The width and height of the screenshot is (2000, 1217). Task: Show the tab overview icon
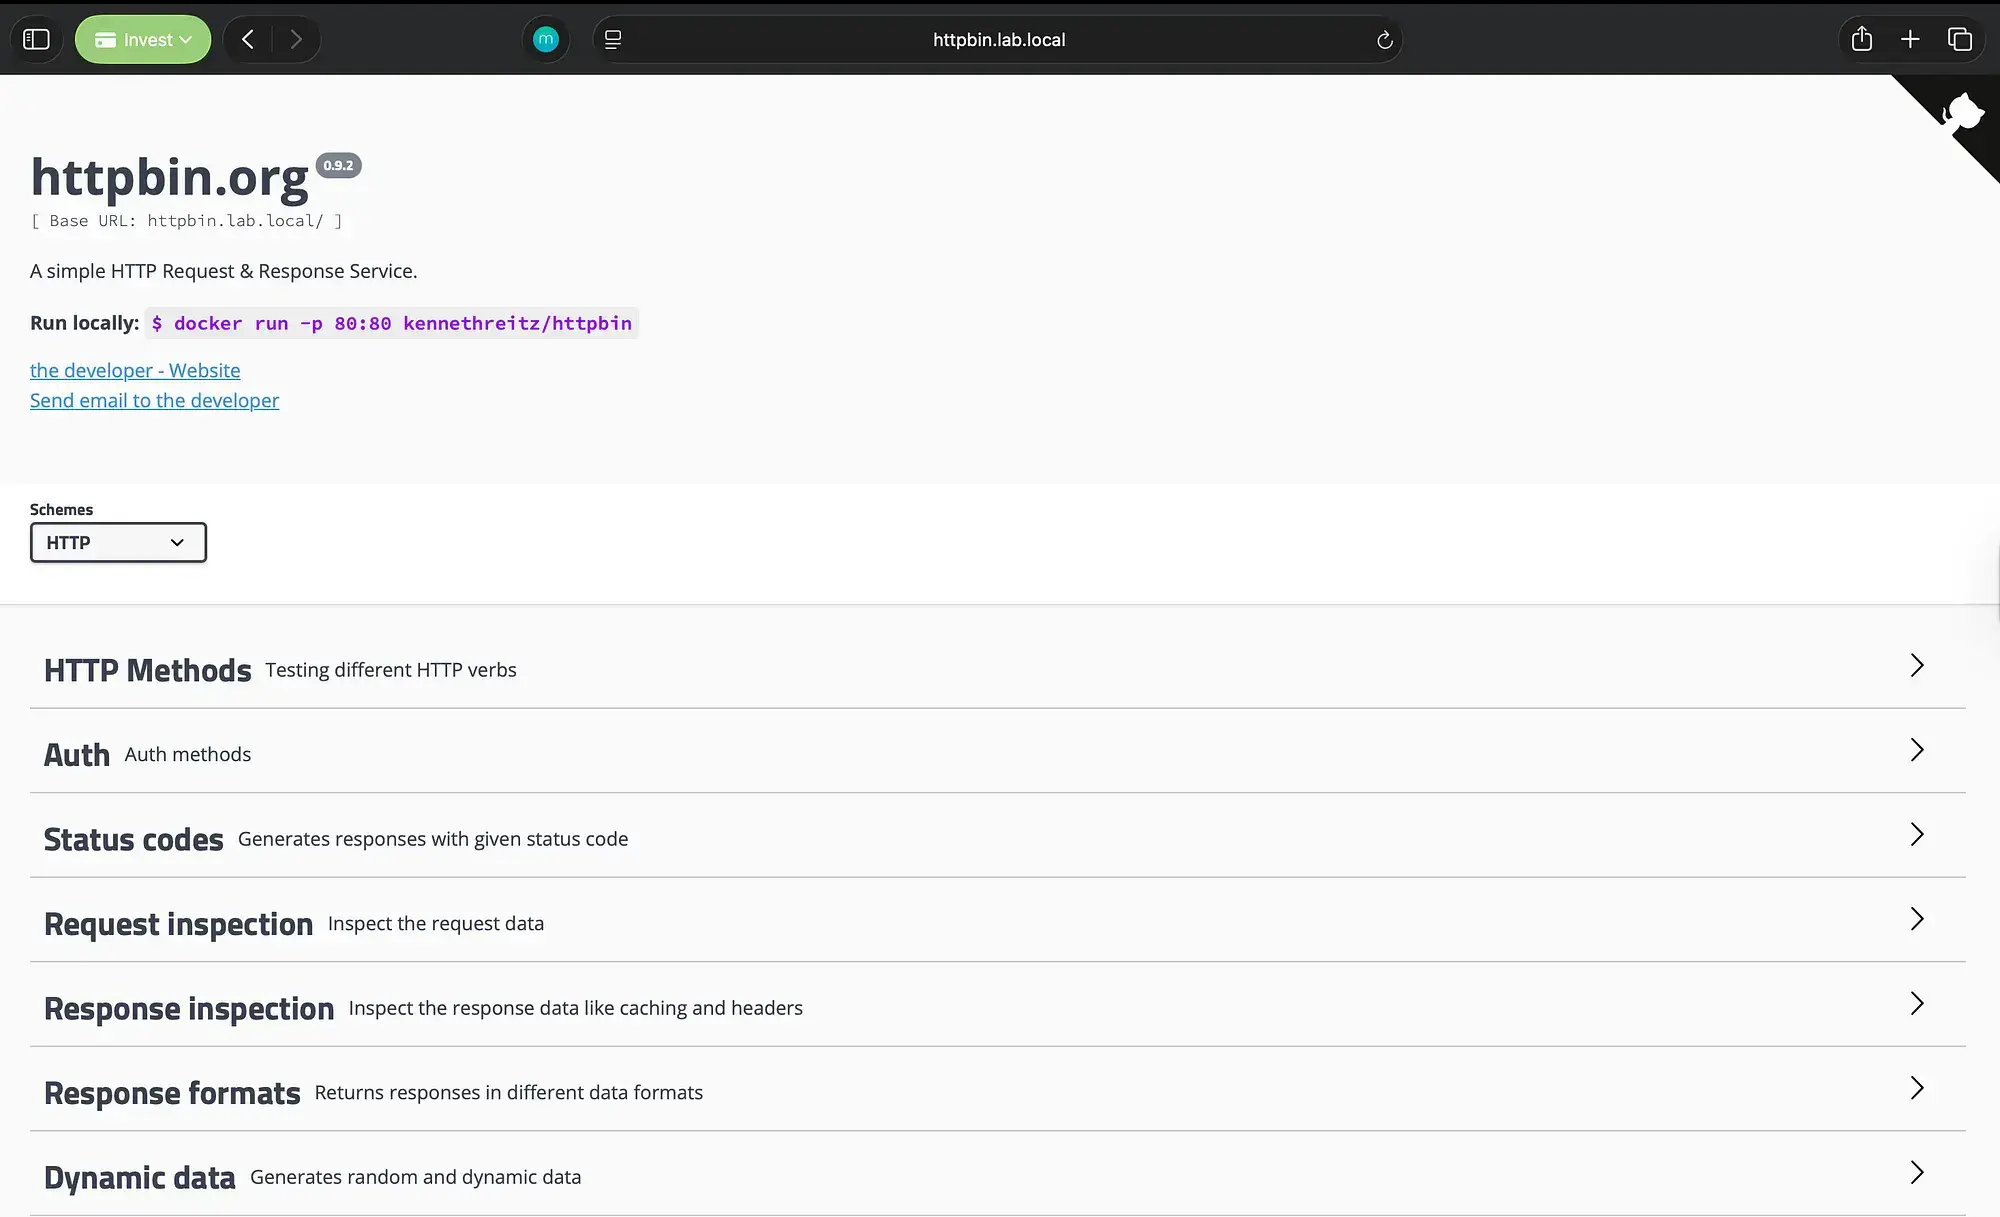(x=1959, y=39)
